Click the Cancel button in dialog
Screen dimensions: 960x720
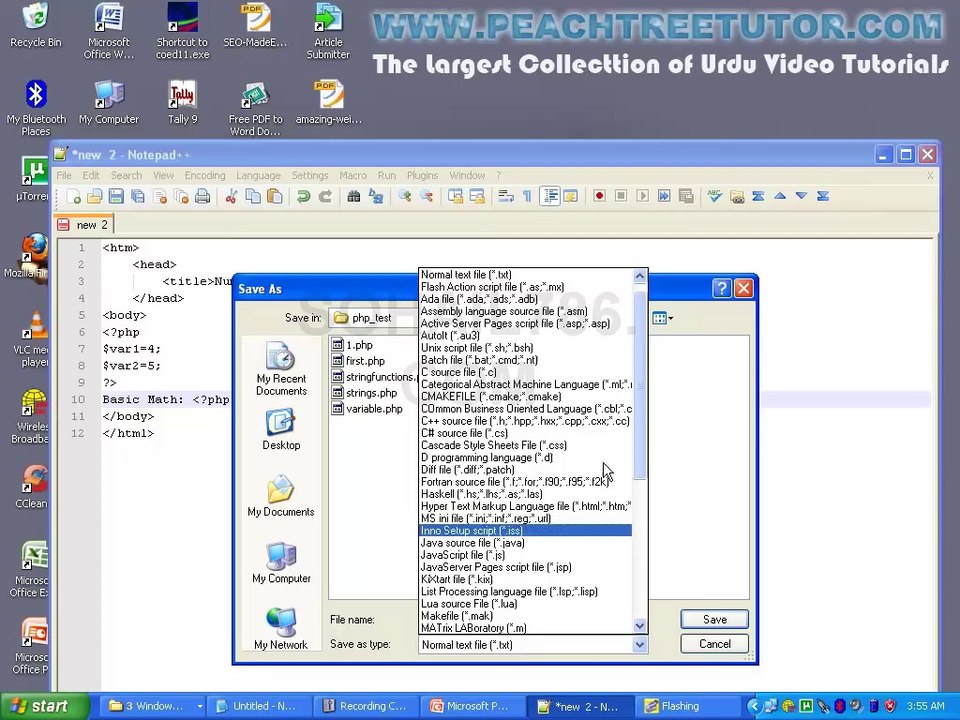coord(714,644)
